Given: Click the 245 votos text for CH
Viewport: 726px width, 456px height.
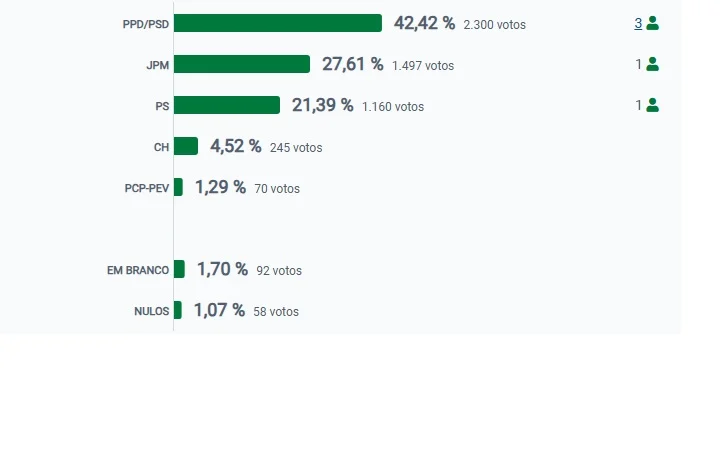Looking at the screenshot, I should point(296,148).
